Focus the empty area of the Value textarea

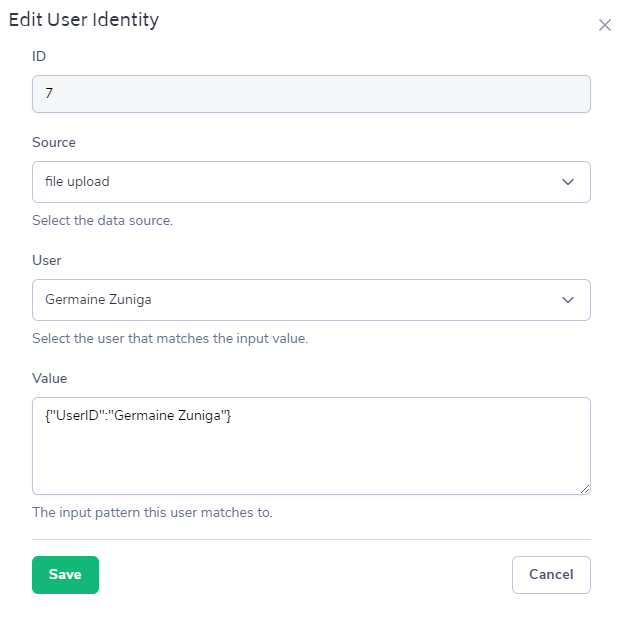coord(311,460)
